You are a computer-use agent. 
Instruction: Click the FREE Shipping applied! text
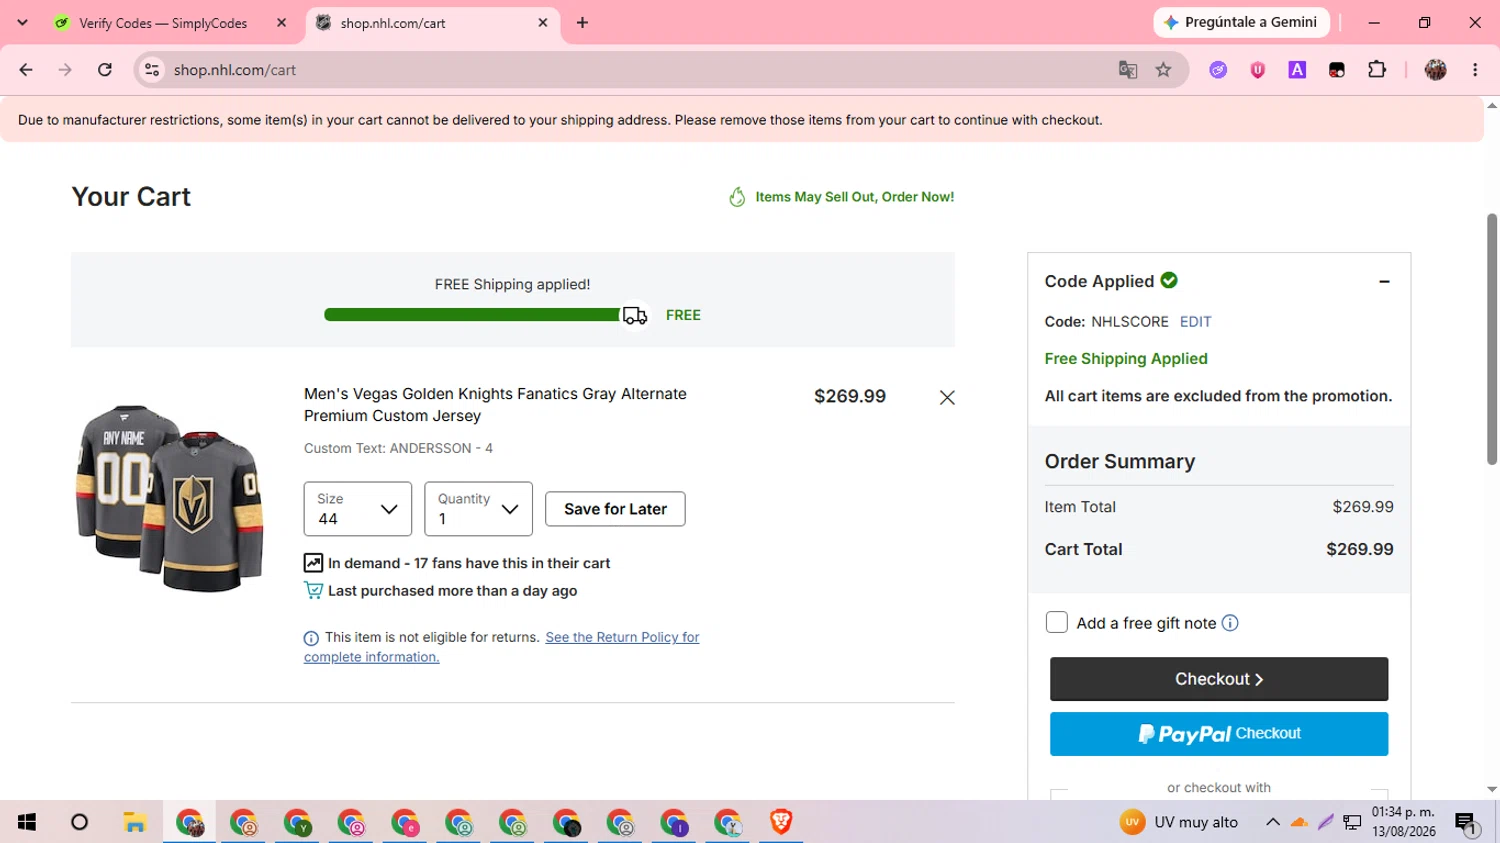(512, 284)
